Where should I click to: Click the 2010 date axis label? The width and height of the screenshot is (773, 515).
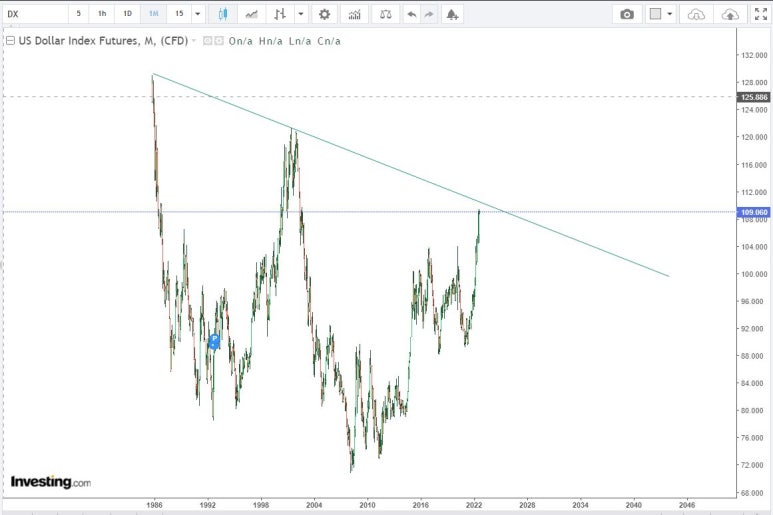[x=367, y=505]
